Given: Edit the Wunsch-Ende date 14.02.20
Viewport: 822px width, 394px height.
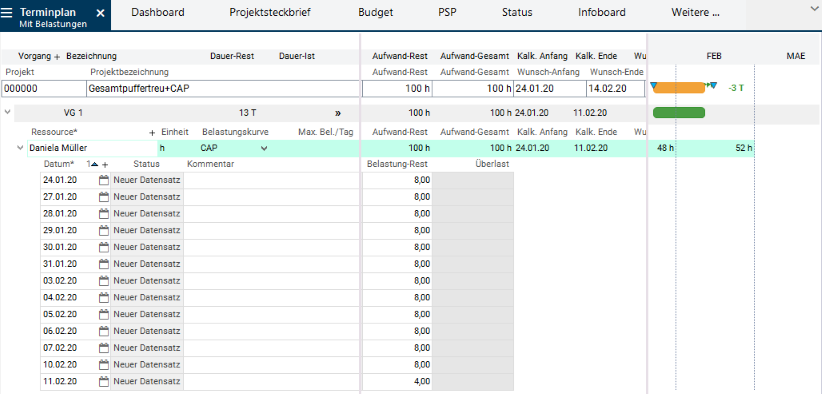Looking at the screenshot, I should click(615, 89).
